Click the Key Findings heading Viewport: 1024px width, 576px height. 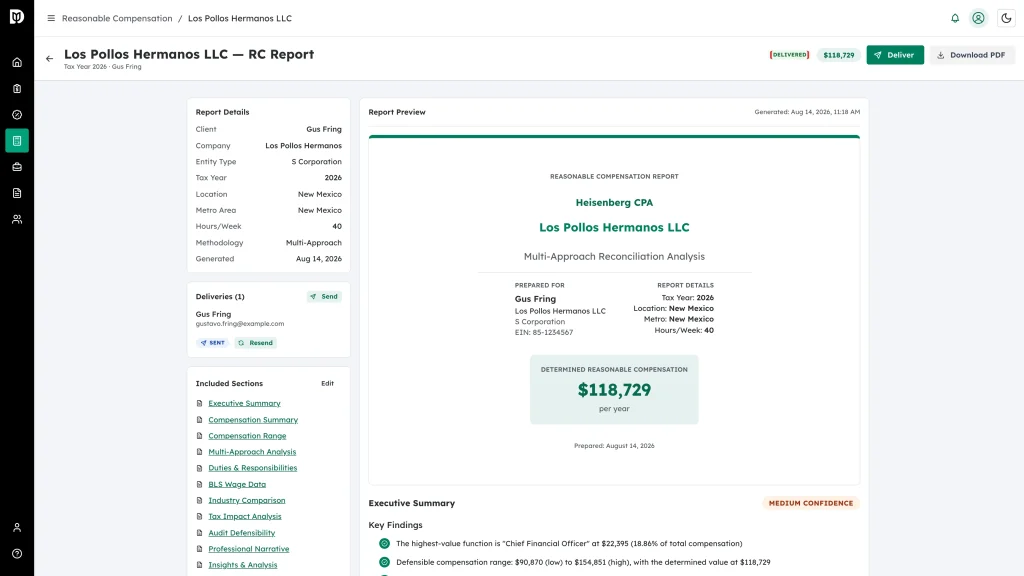395,525
